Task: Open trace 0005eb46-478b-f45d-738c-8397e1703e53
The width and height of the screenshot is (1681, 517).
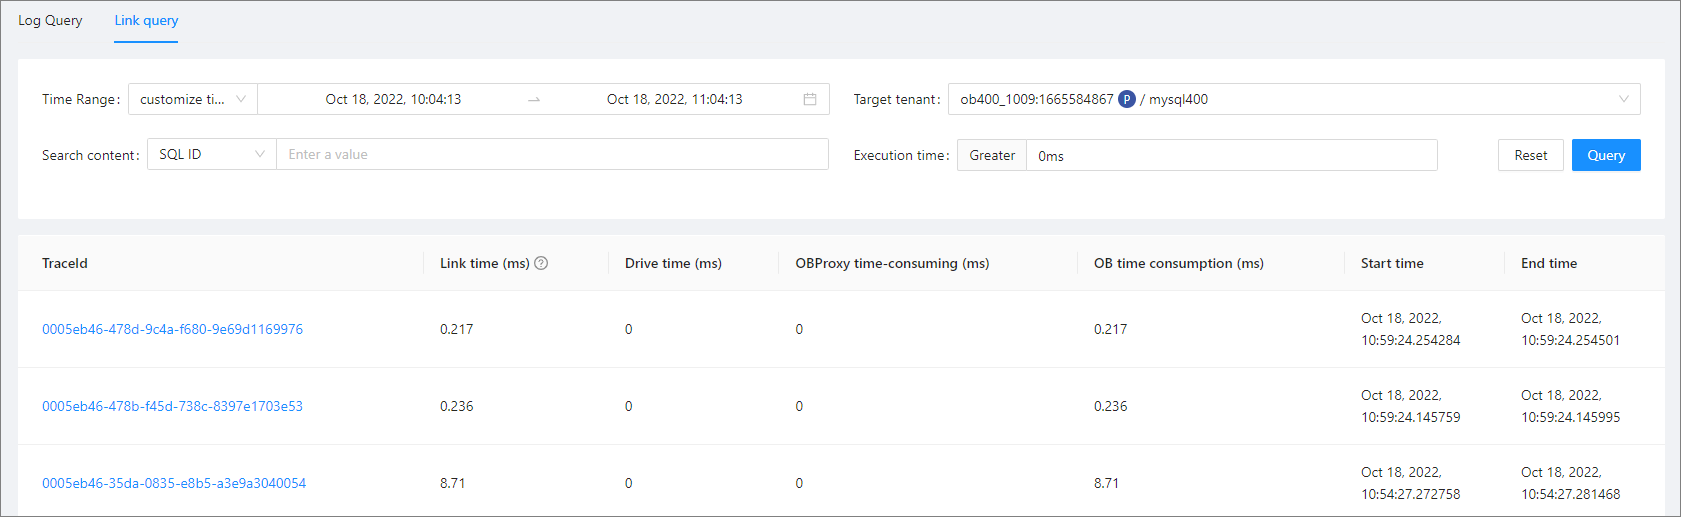Action: coord(172,406)
